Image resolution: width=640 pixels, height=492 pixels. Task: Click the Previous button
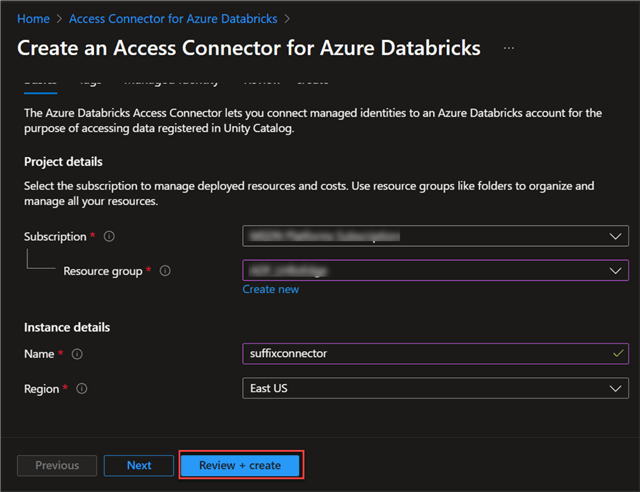(57, 465)
